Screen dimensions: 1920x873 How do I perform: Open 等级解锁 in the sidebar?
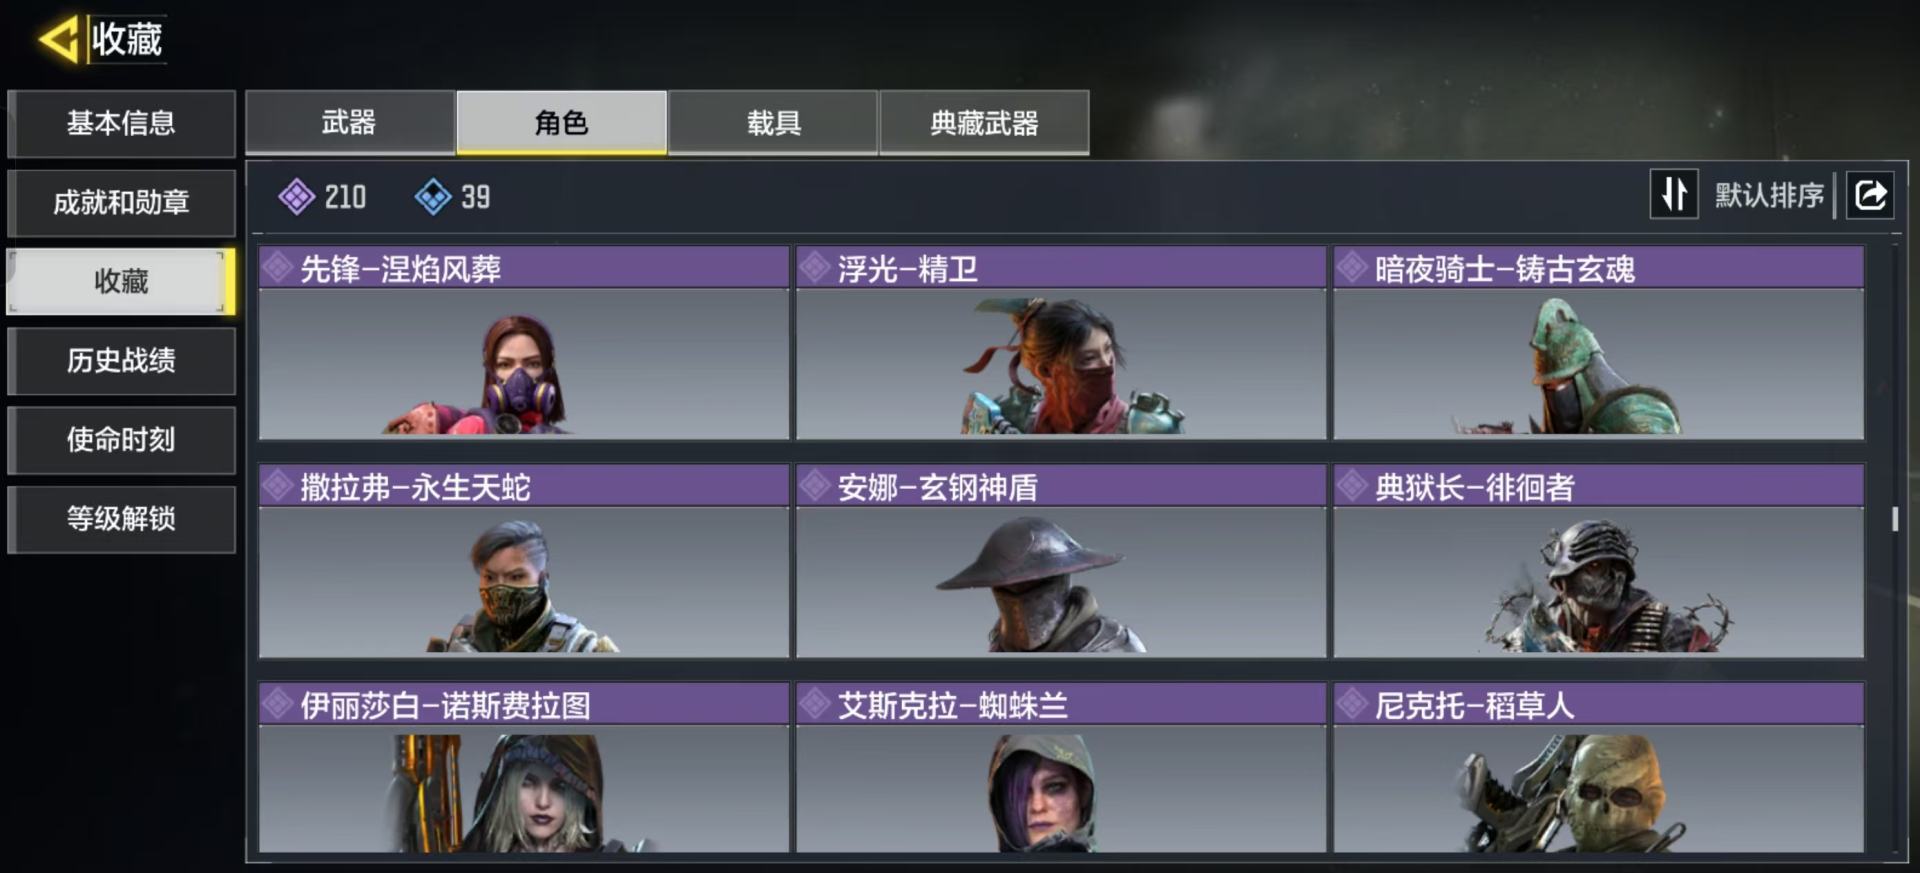(x=121, y=518)
